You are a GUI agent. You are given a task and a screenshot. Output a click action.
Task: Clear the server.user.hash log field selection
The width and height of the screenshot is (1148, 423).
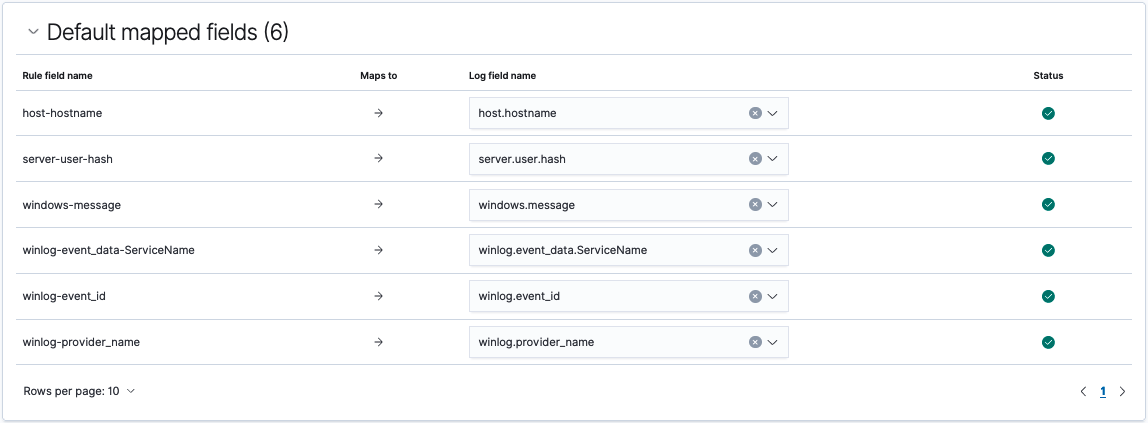coord(755,159)
